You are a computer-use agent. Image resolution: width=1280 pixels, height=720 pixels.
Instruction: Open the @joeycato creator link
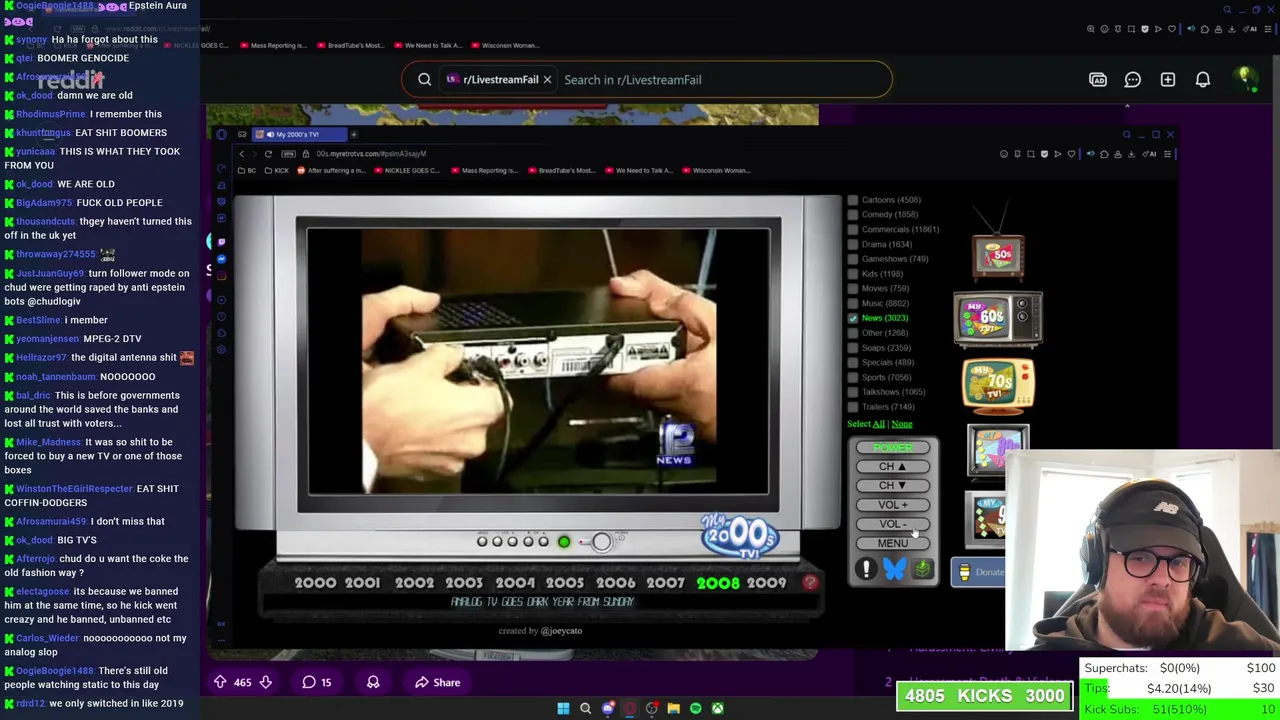561,631
